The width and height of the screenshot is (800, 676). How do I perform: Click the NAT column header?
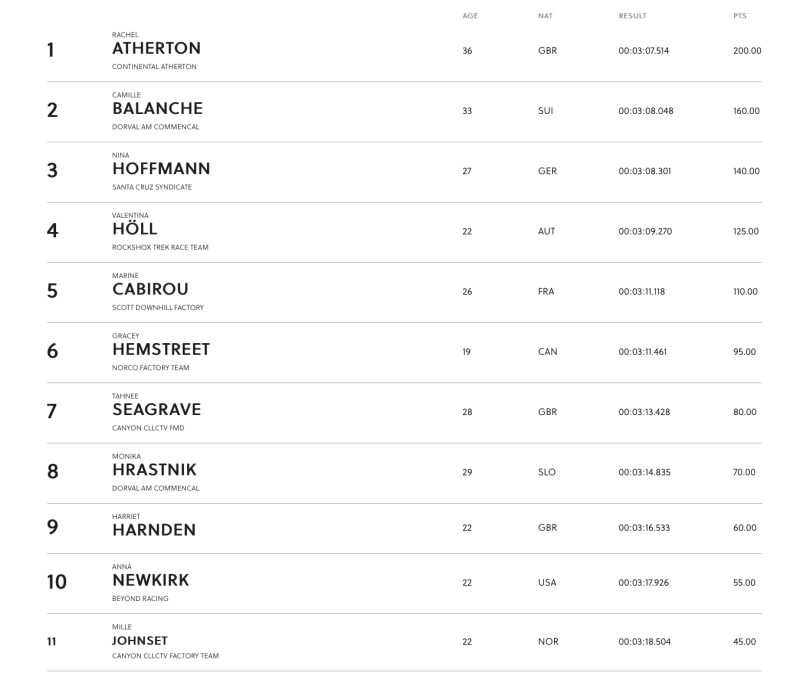click(x=545, y=16)
